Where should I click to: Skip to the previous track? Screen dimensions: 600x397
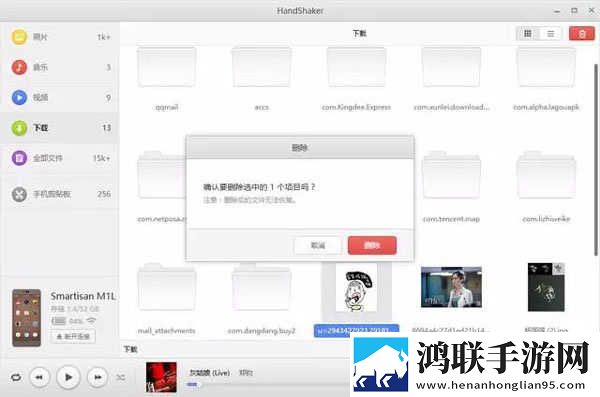[39, 377]
